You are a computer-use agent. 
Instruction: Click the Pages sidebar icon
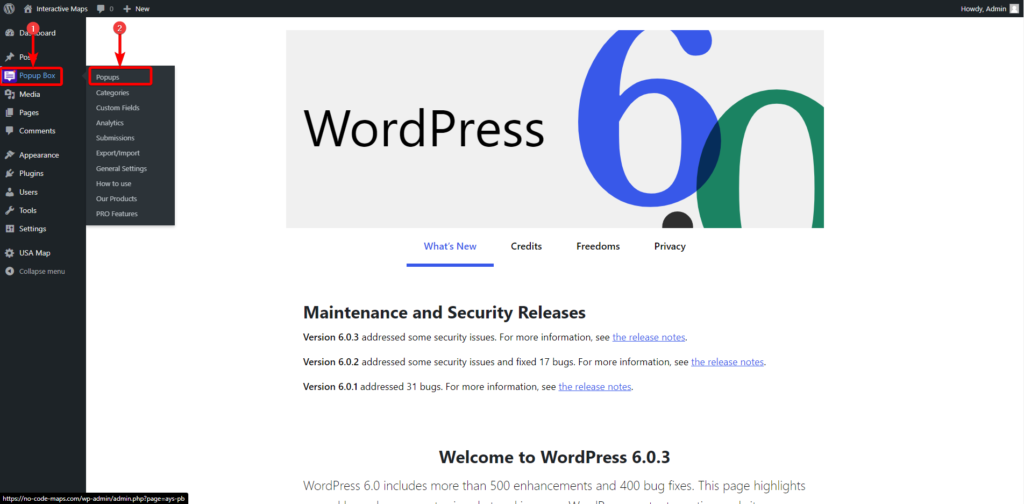[x=9, y=113]
